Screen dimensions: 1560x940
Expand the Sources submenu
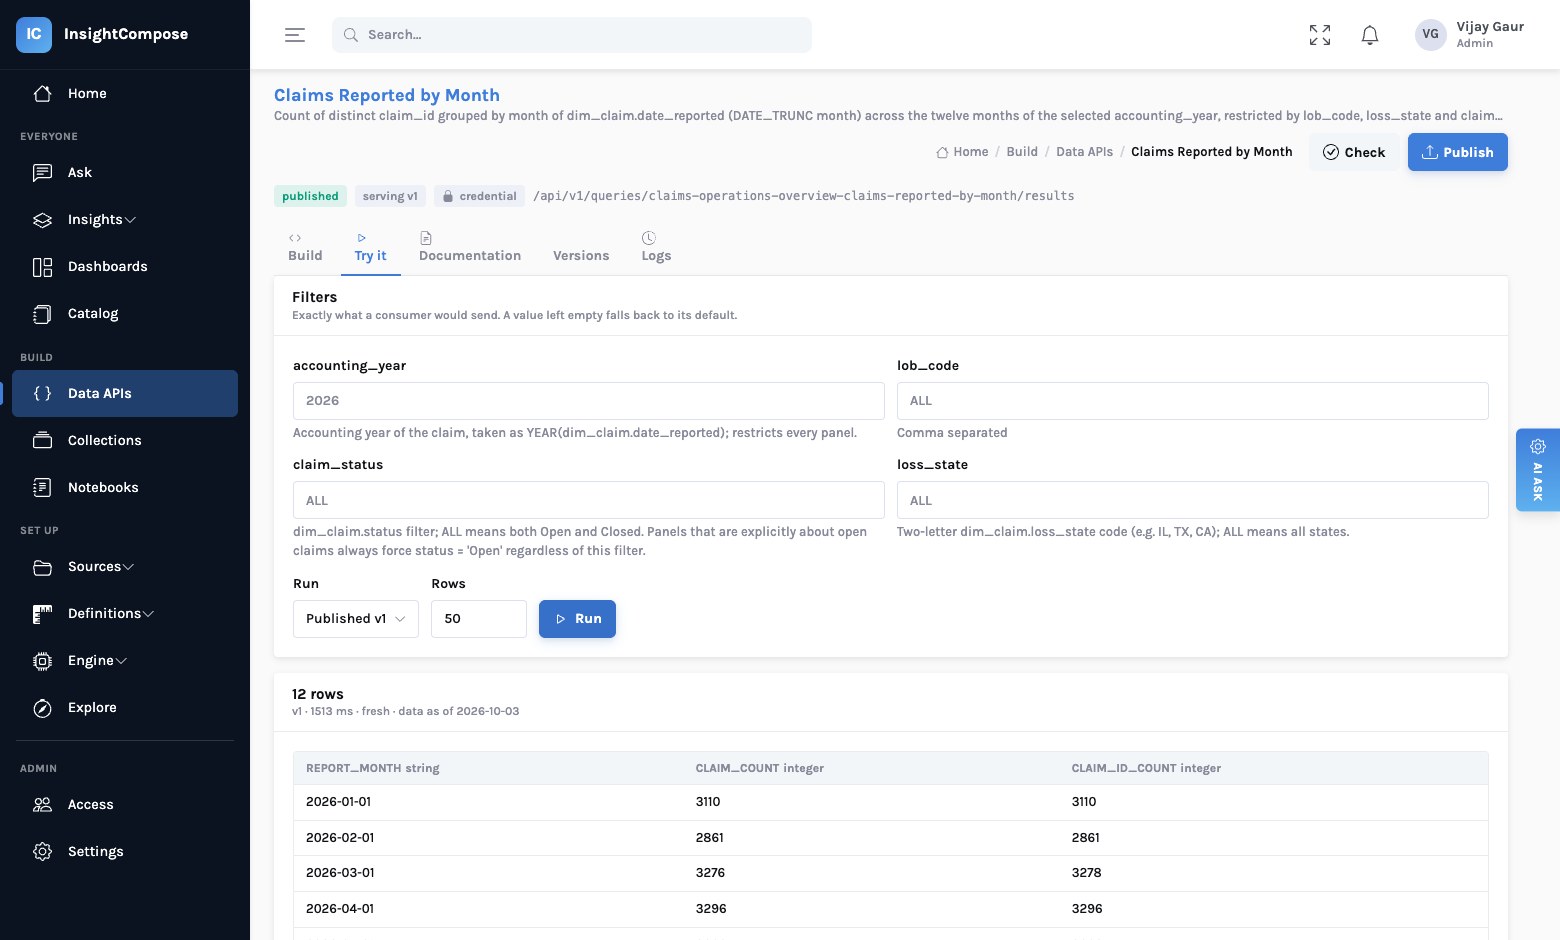pos(125,566)
